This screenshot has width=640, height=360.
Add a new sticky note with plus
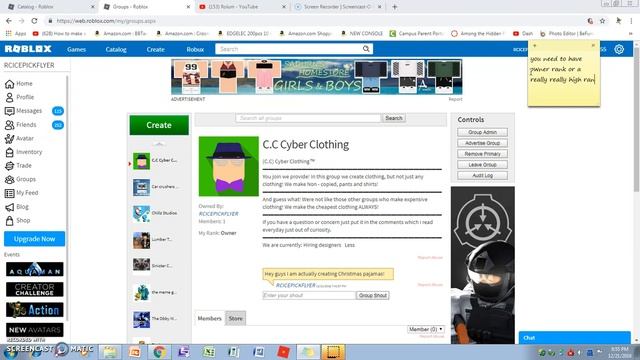click(x=535, y=46)
